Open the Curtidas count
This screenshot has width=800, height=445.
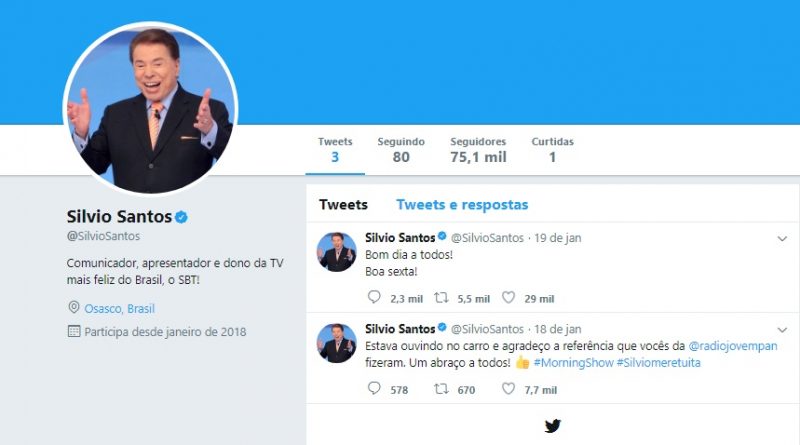coord(552,150)
